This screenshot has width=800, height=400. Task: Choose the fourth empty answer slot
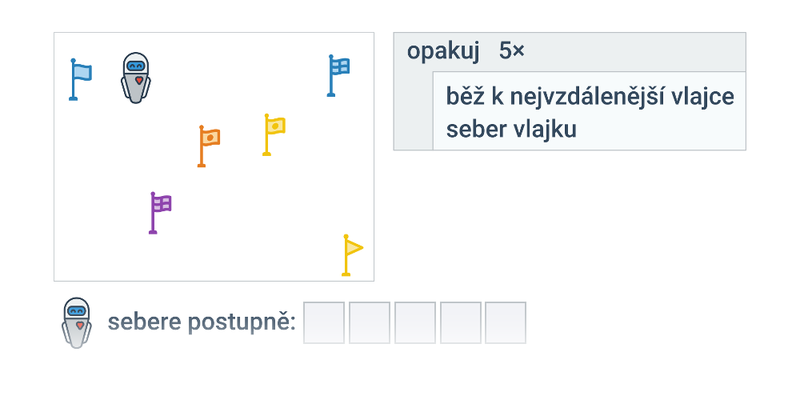[x=460, y=322]
